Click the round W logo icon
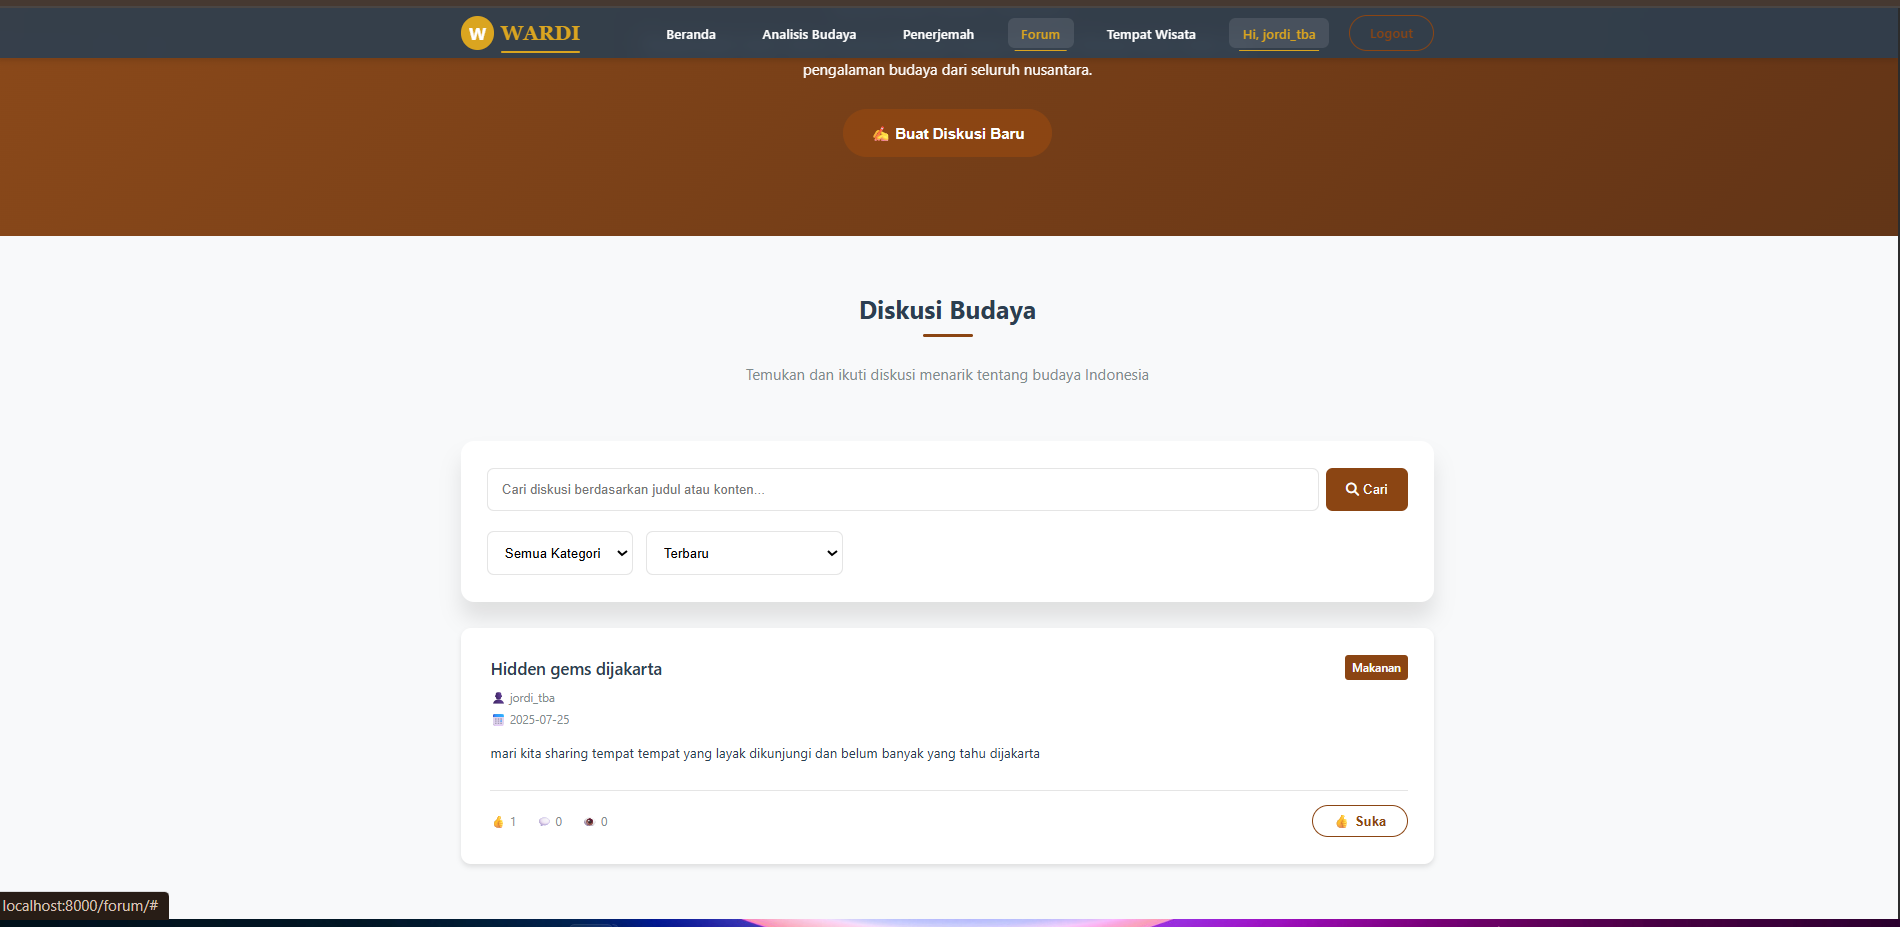Viewport: 1900px width, 927px height. coord(477,33)
